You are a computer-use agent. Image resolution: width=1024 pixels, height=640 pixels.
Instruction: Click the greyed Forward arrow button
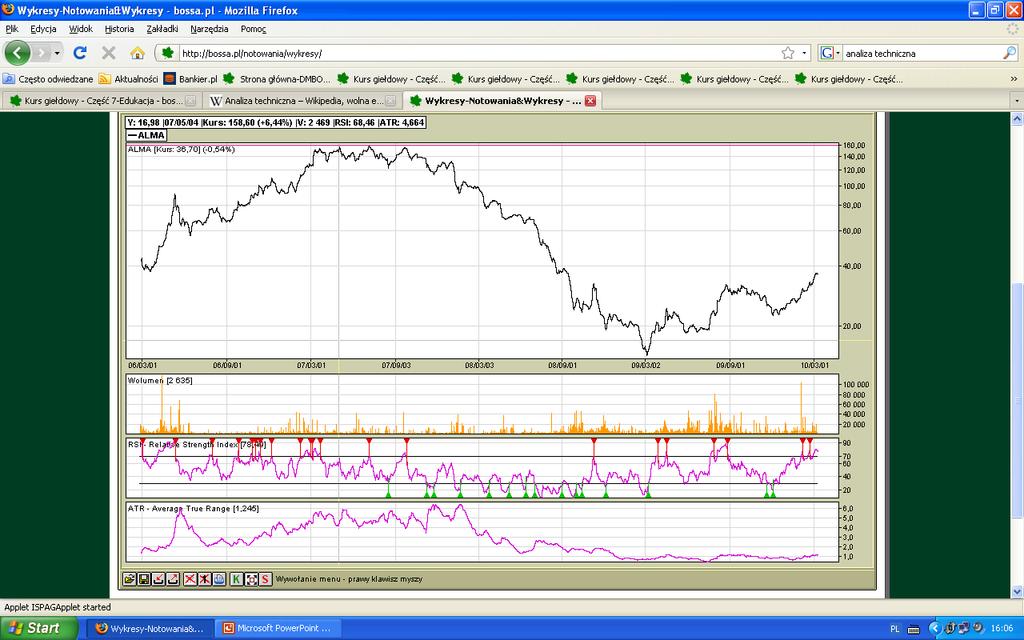click(x=41, y=53)
